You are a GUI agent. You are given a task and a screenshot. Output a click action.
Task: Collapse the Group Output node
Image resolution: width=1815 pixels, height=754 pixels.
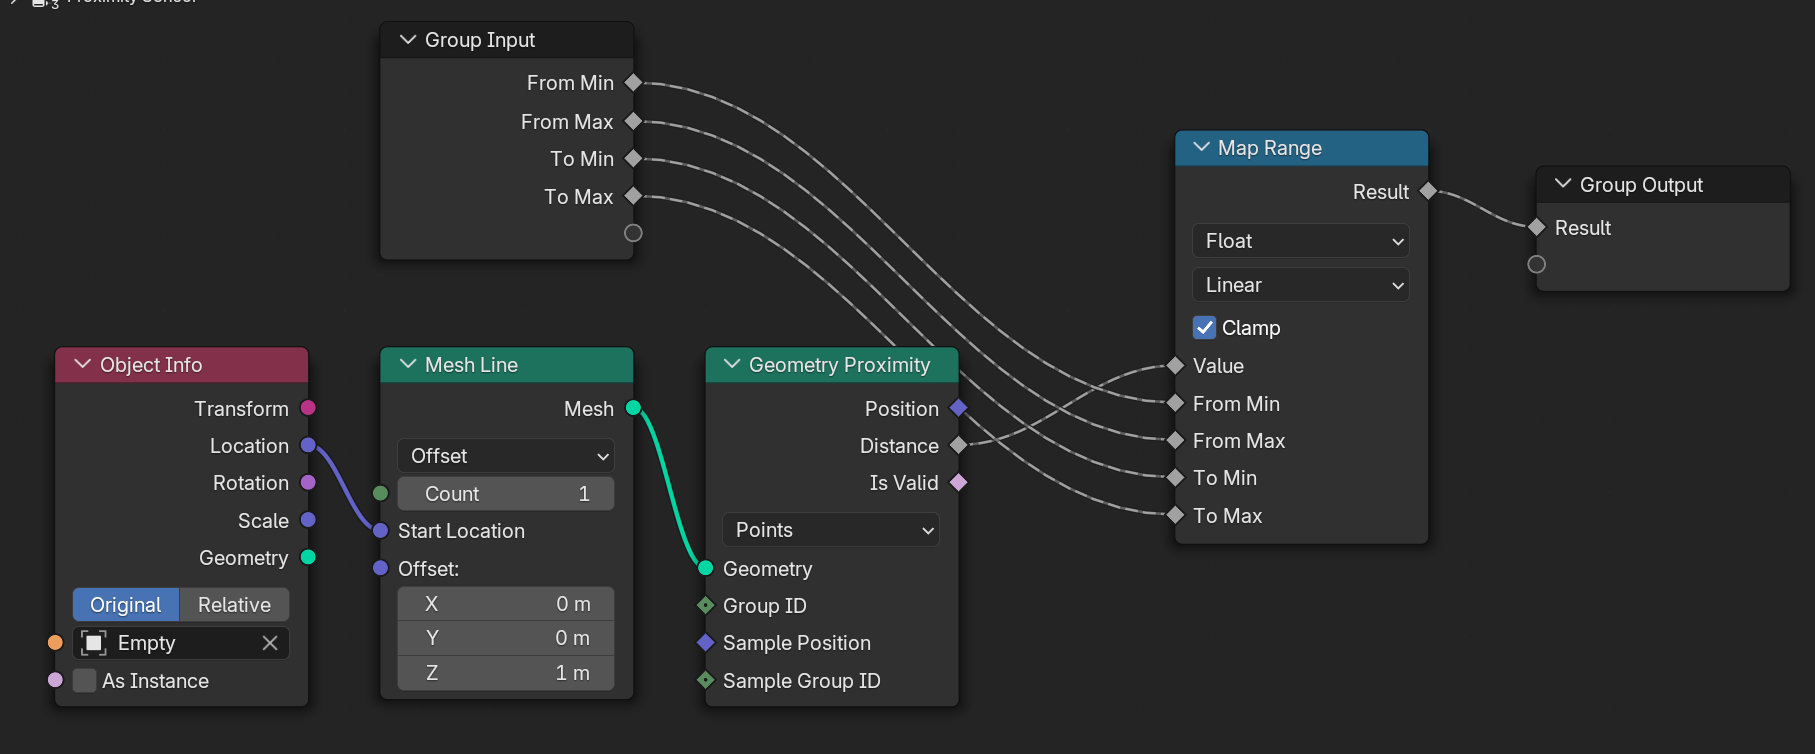coord(1563,184)
